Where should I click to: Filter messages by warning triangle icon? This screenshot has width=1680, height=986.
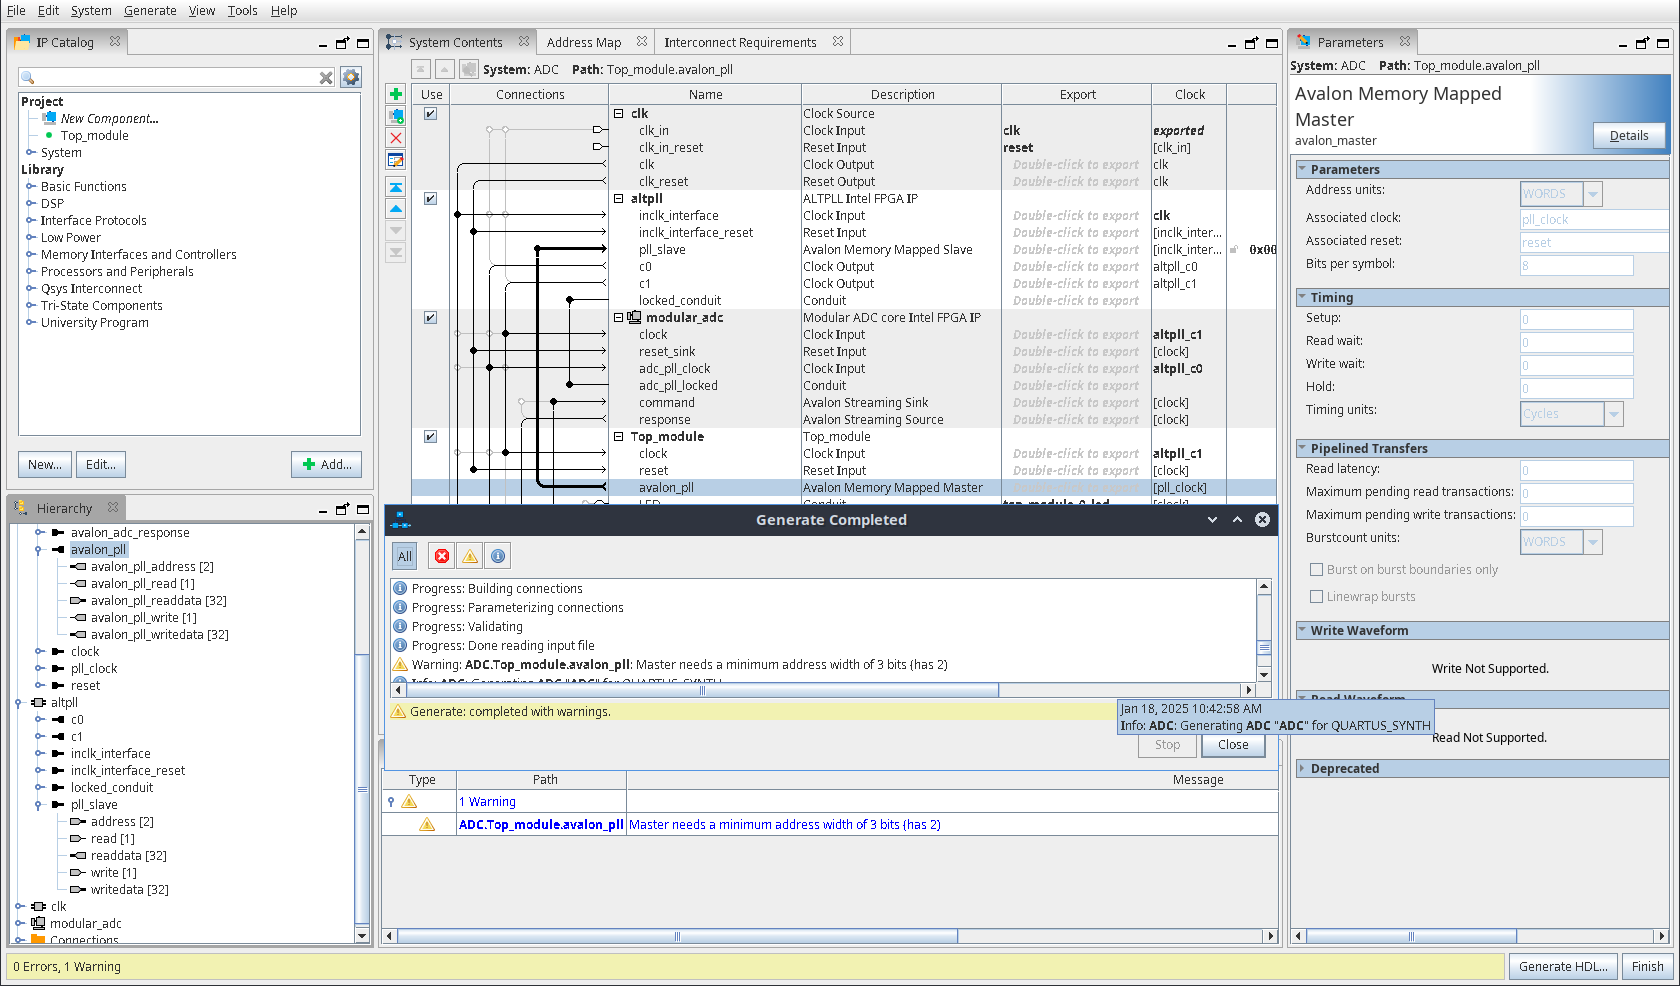[x=470, y=556]
